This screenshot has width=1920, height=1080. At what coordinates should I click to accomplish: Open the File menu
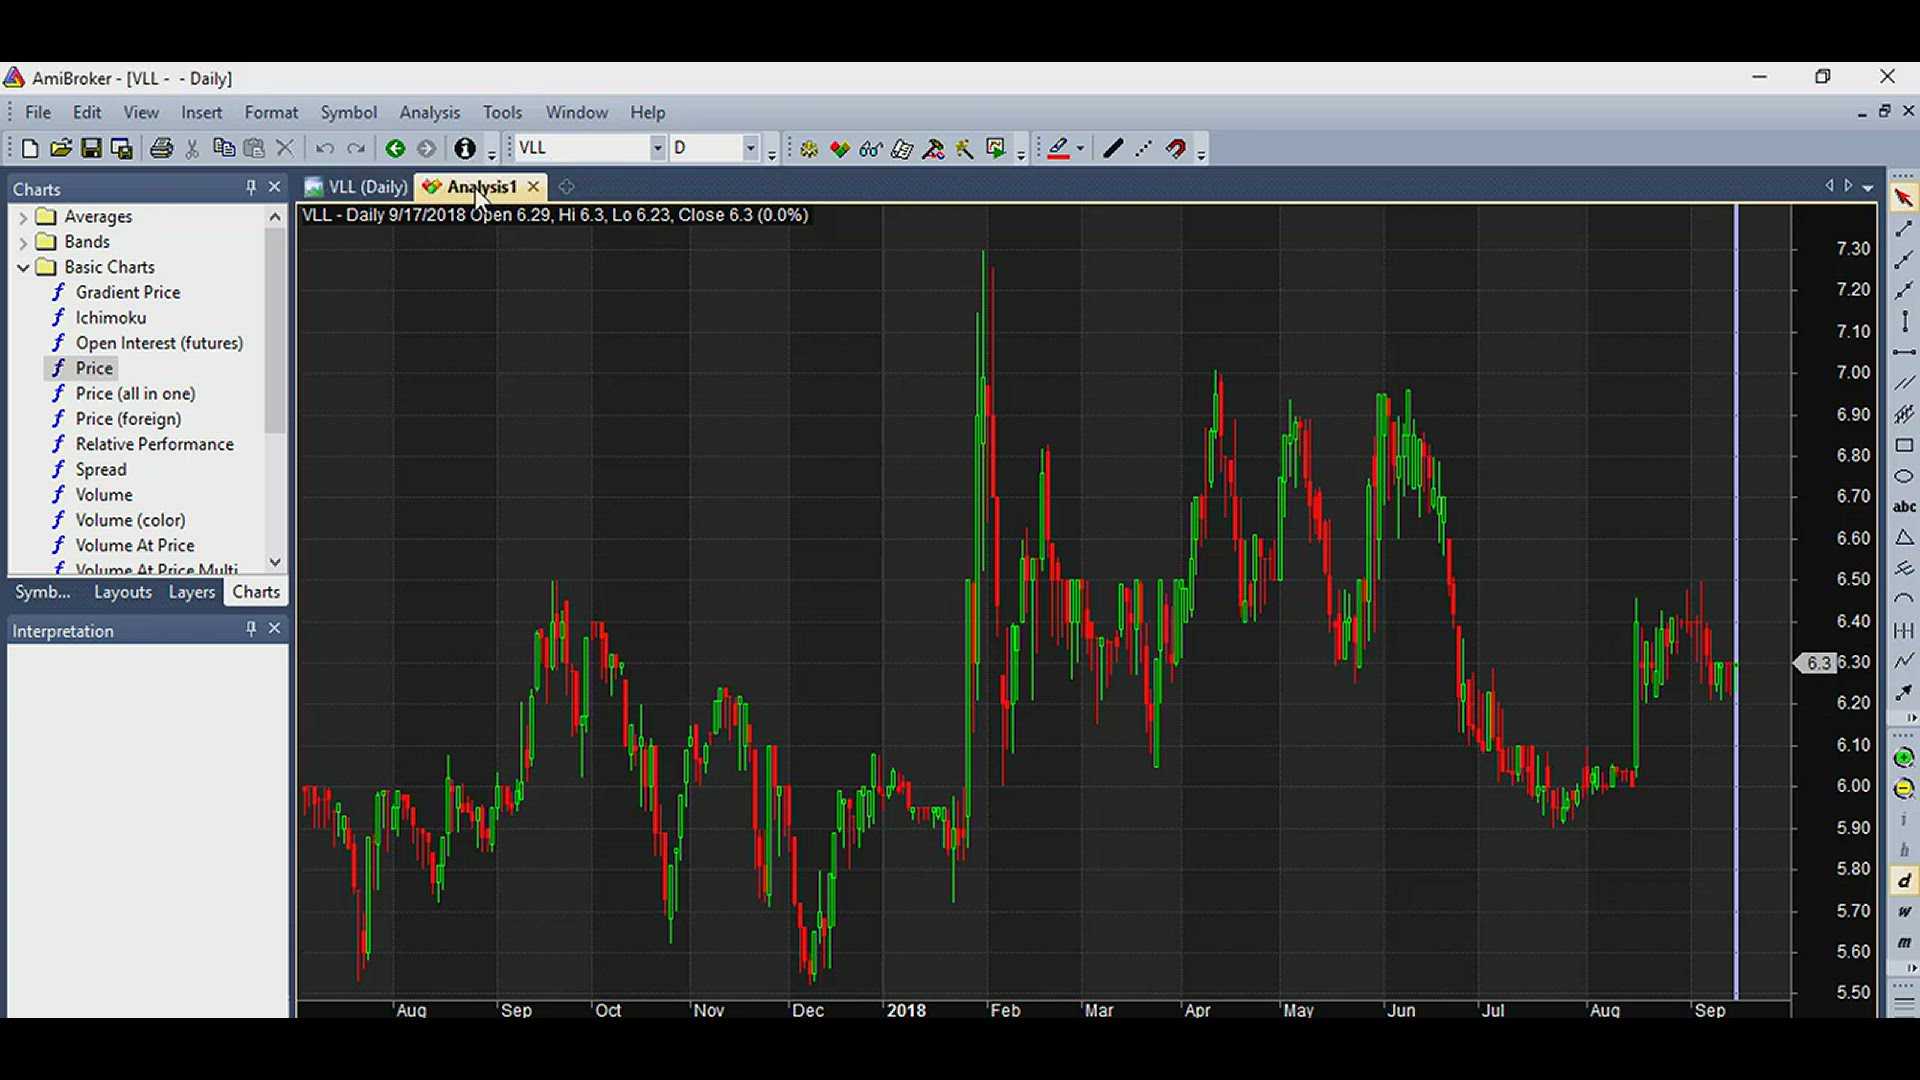(x=38, y=112)
